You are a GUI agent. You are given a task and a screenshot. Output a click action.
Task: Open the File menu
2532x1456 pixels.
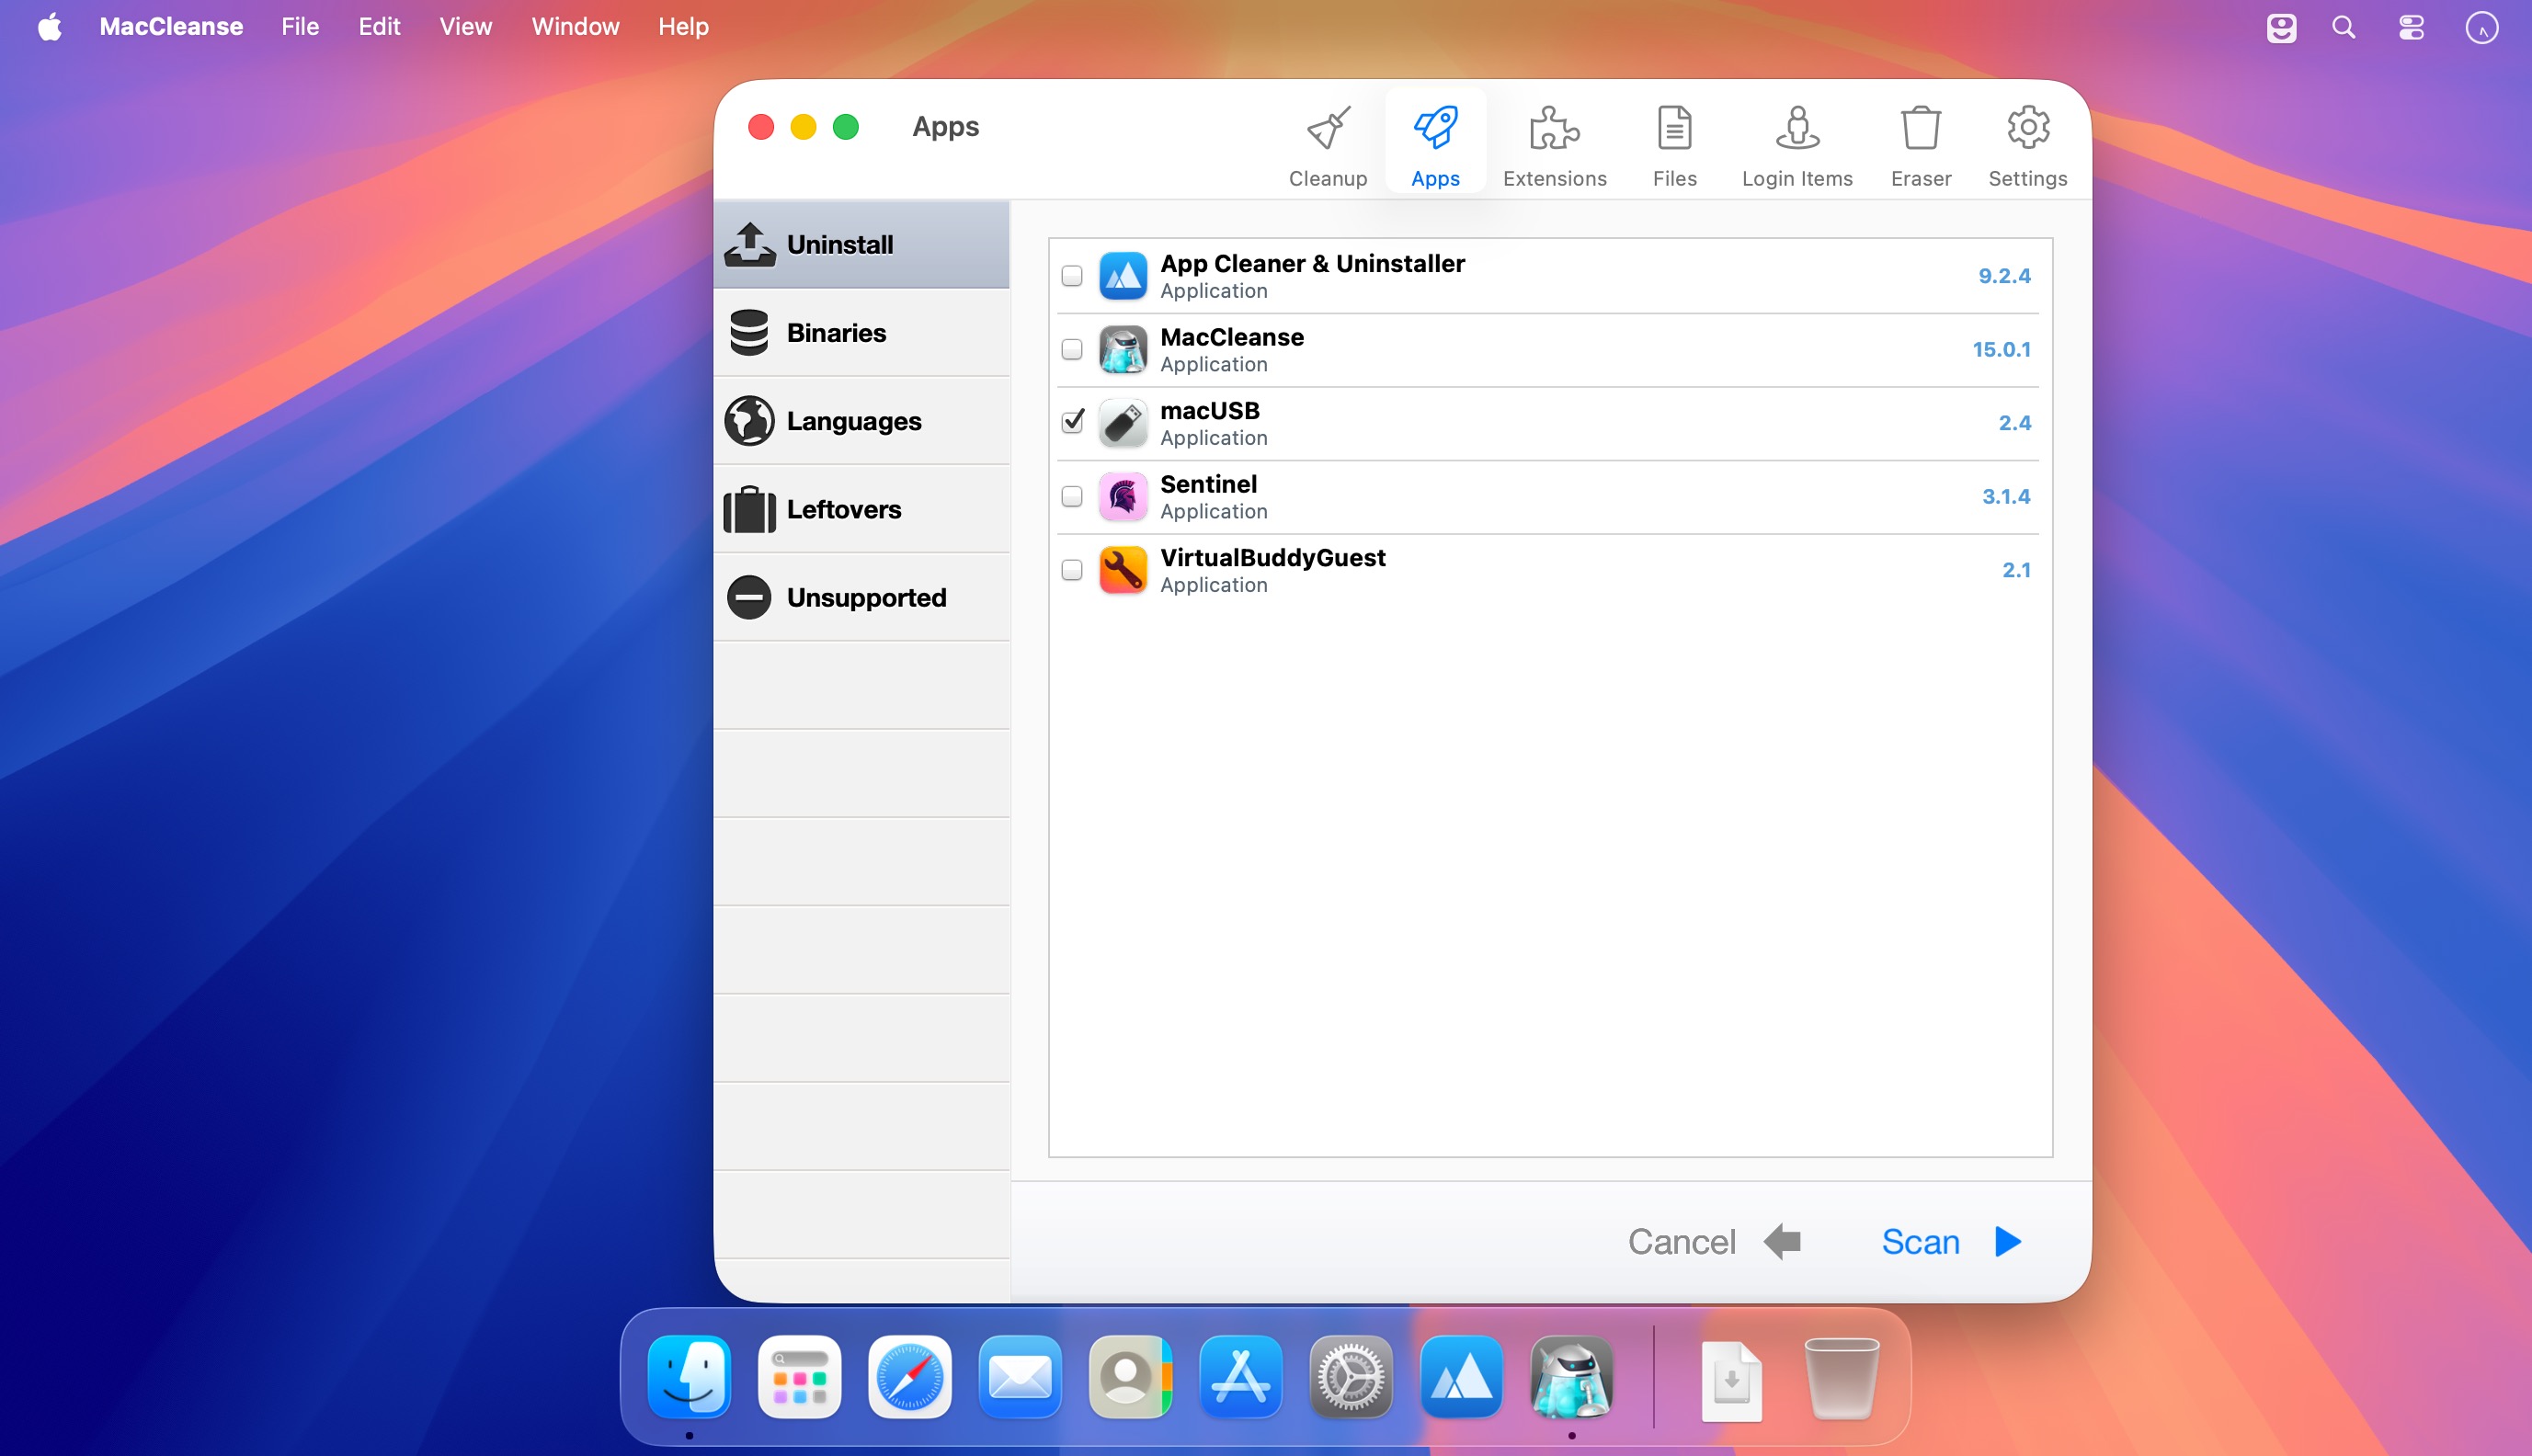(x=300, y=27)
